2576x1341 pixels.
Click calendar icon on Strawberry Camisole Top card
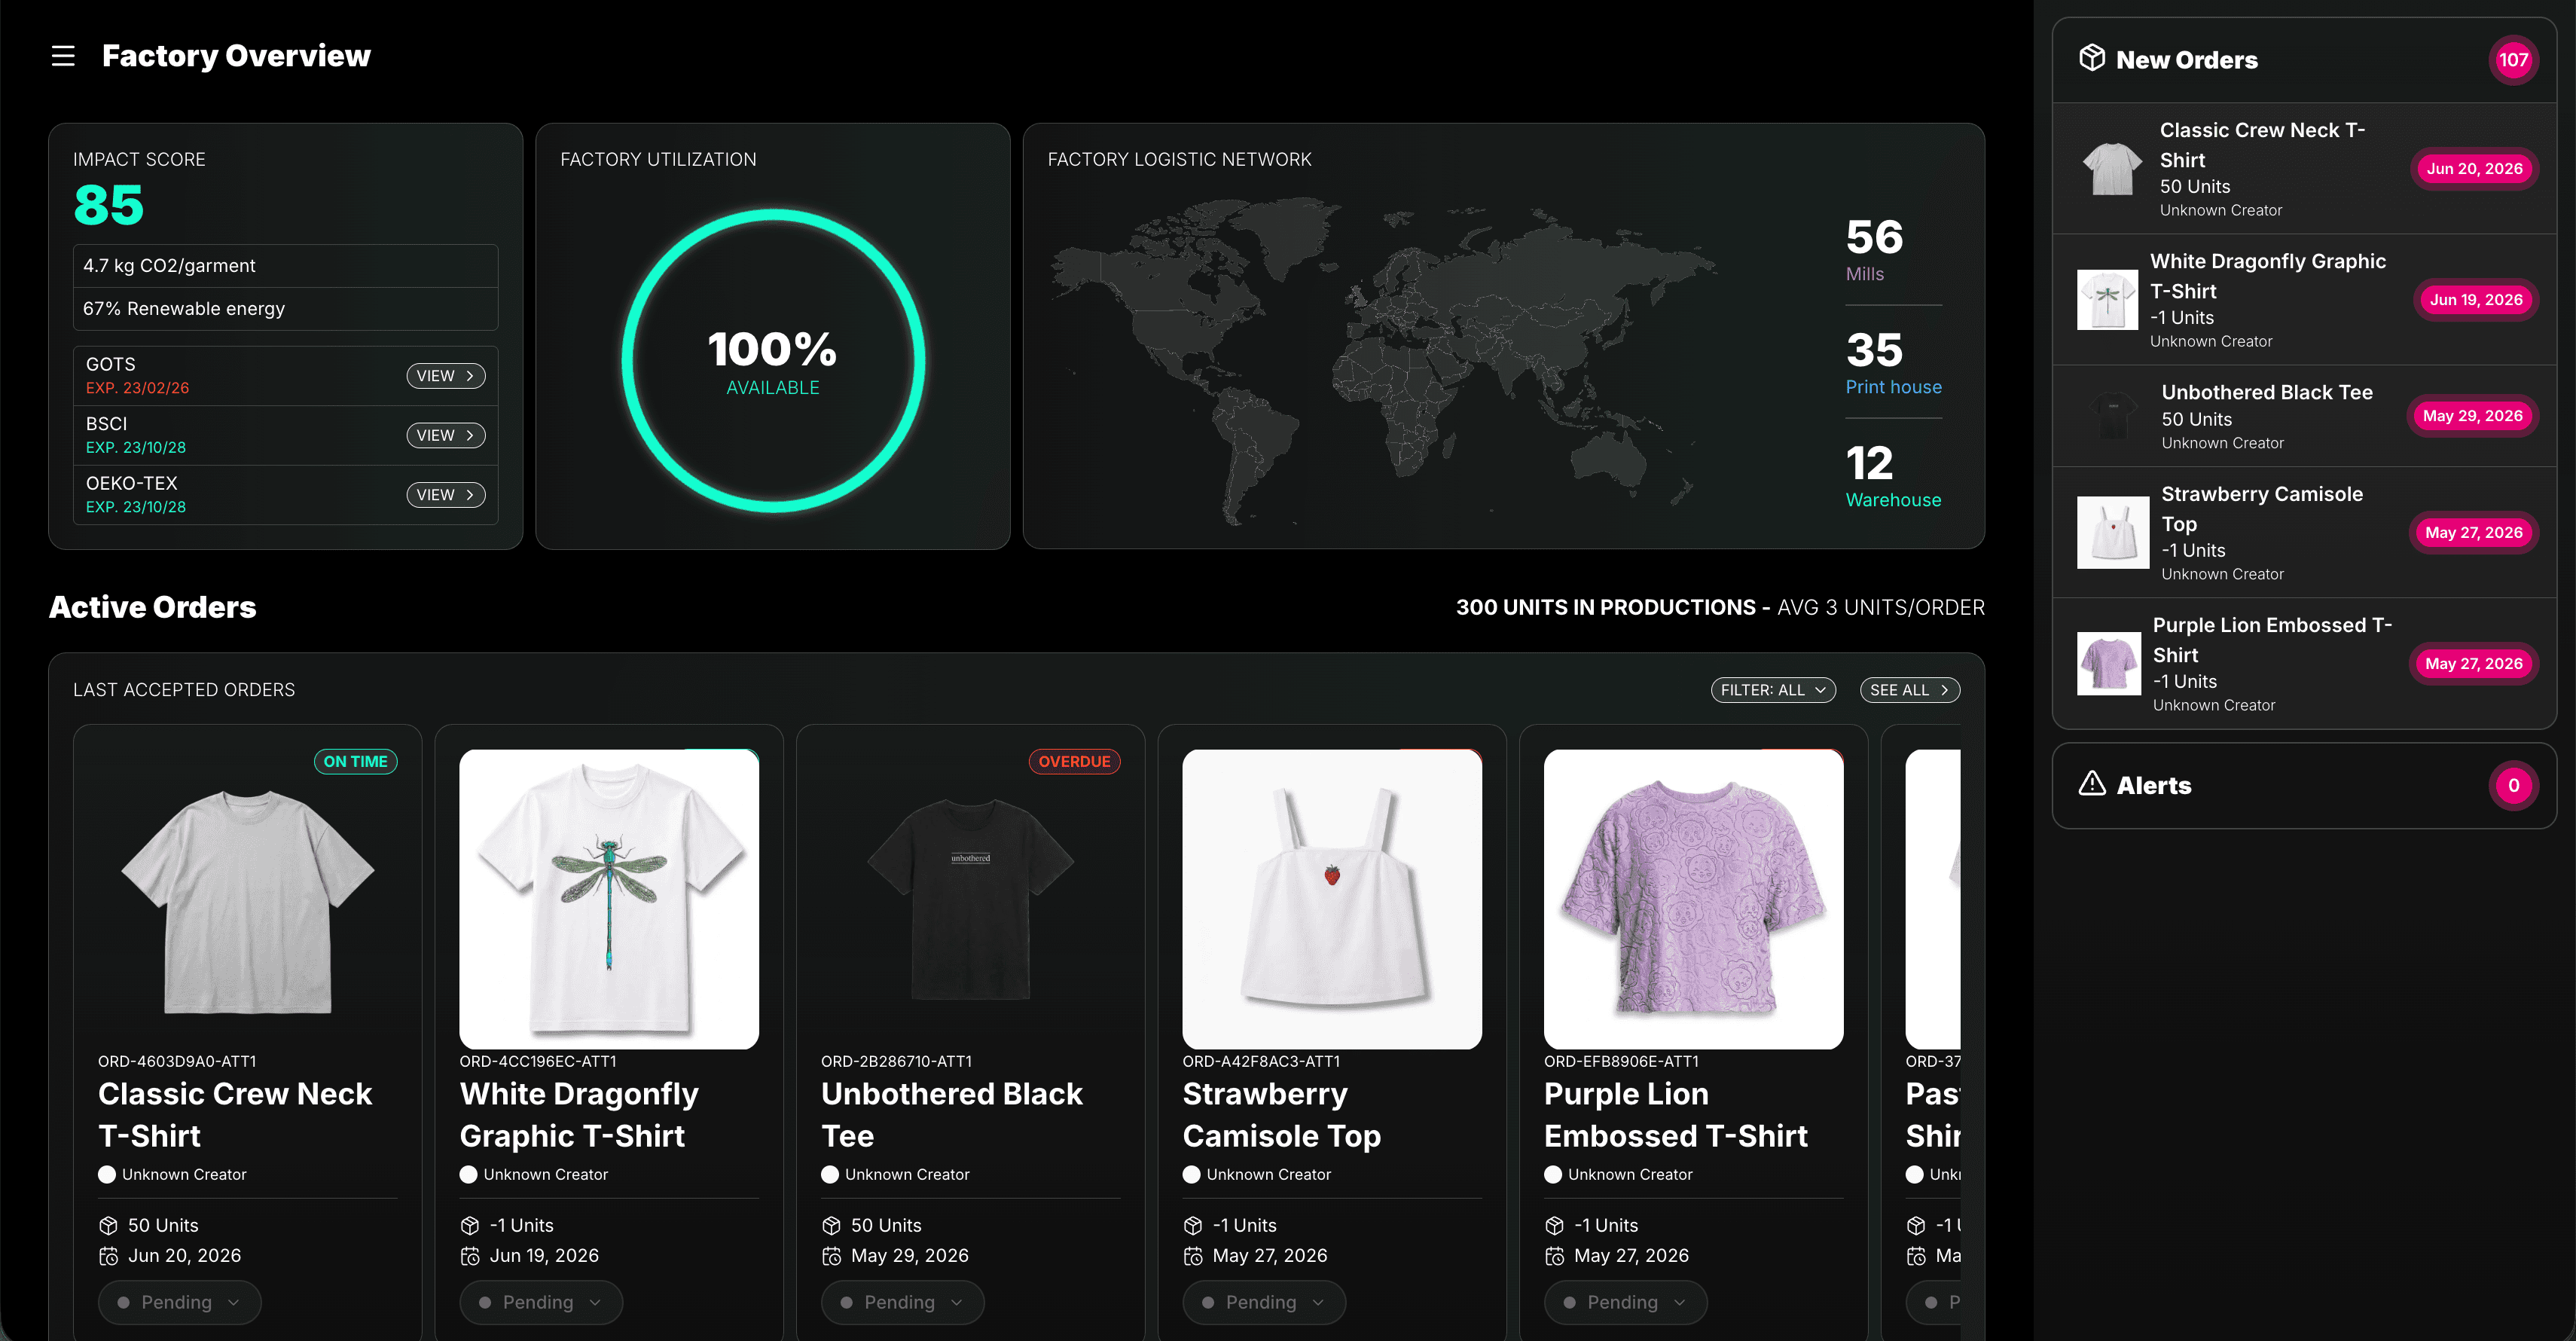[1193, 1256]
